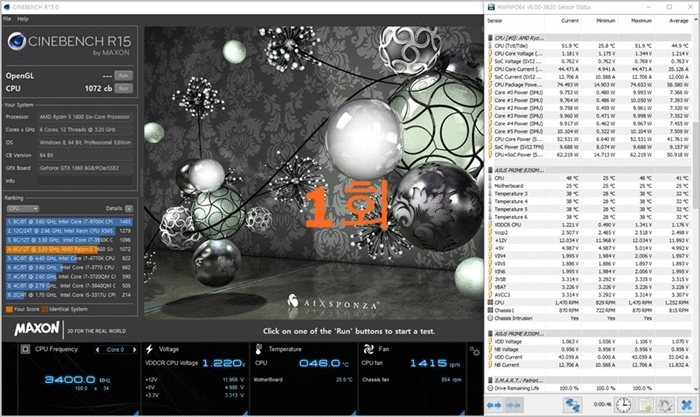Click the CPU Frequency chip icon
700x417 pixels.
(25, 349)
